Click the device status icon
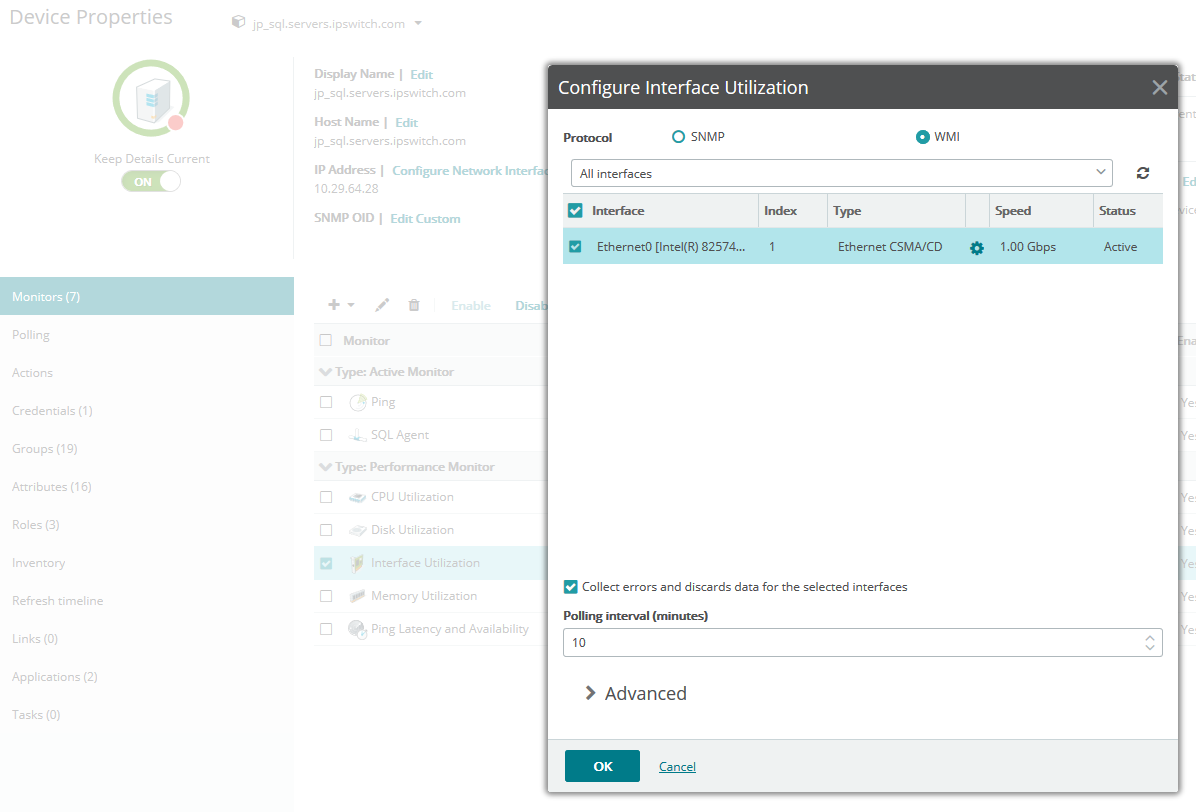 151,98
